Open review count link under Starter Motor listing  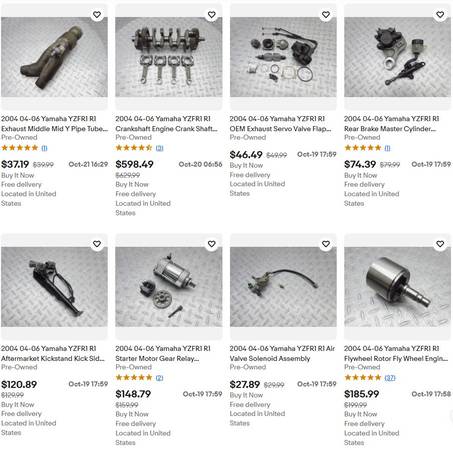[x=160, y=378]
